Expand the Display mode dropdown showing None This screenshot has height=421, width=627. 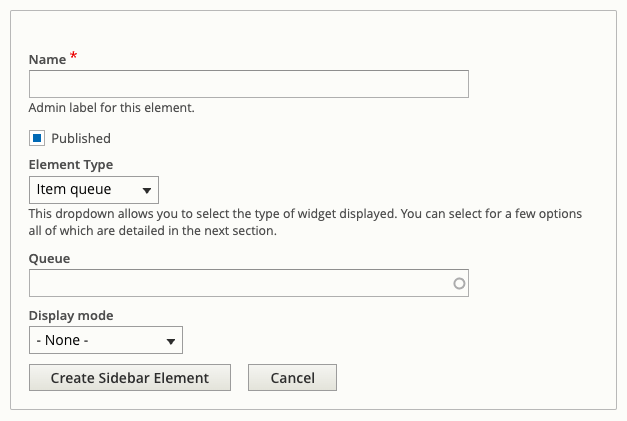coord(106,340)
